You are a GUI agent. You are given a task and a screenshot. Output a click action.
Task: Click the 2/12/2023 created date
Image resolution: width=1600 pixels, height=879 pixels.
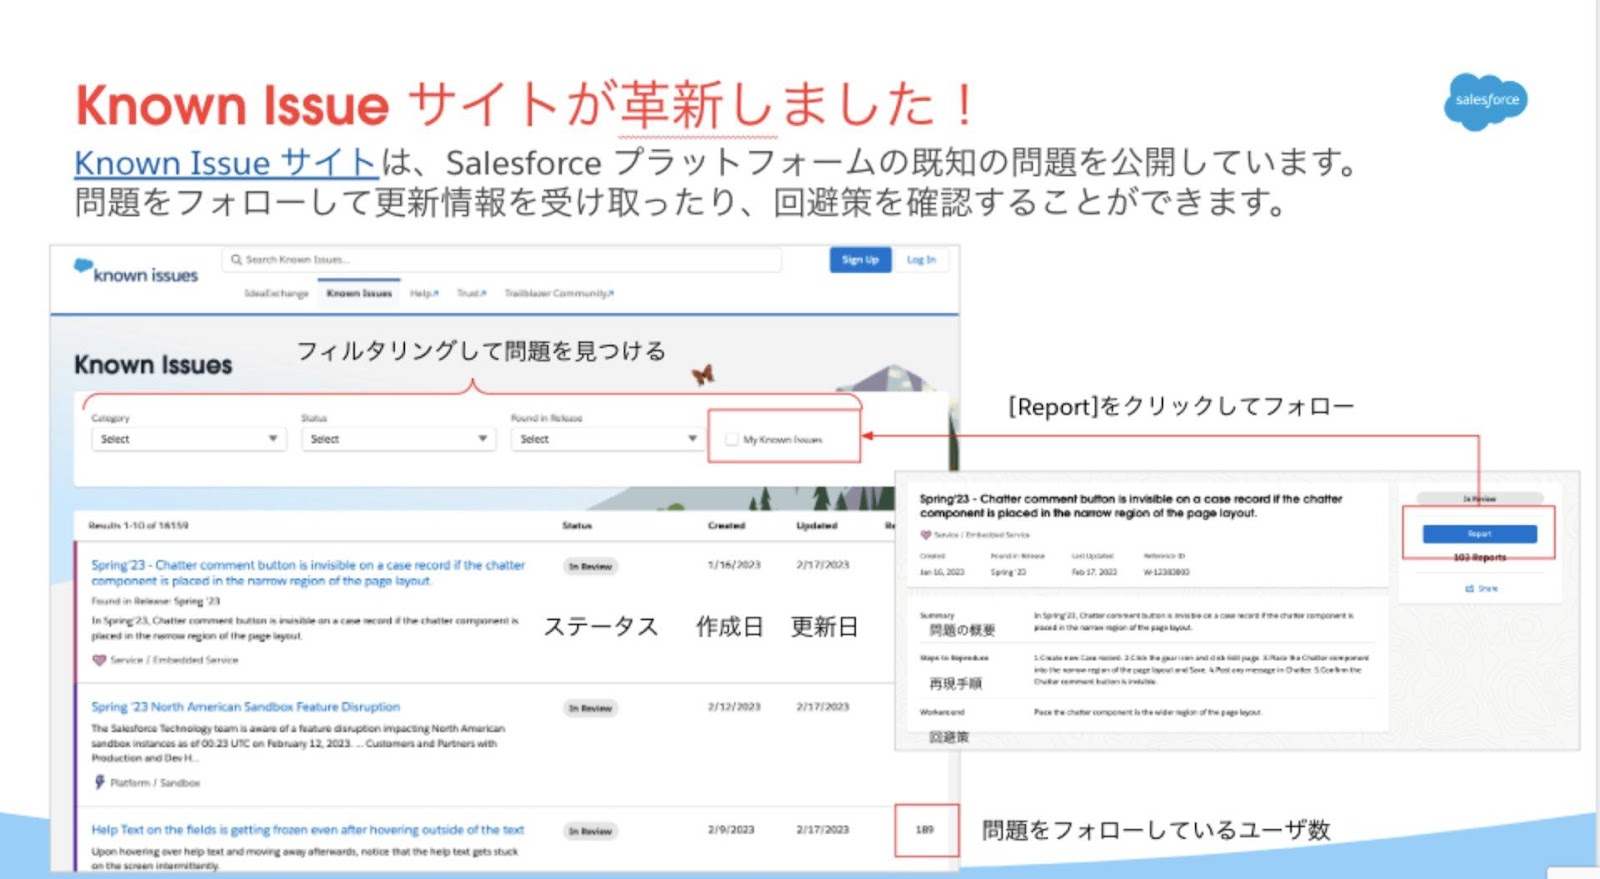[734, 707]
